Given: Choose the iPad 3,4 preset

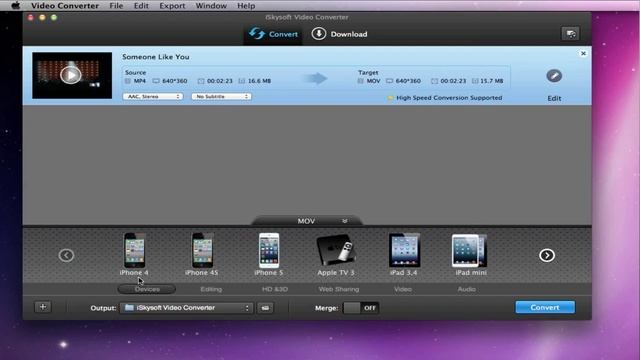Looking at the screenshot, I should (x=404, y=254).
